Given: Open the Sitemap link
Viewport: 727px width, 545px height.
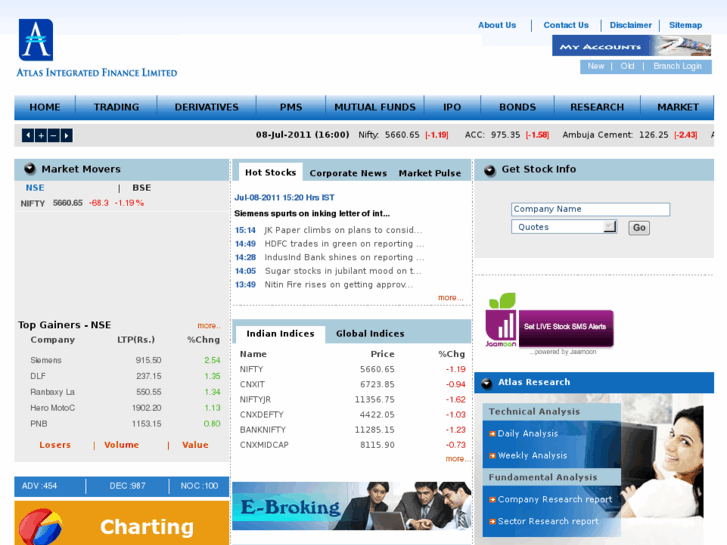Looking at the screenshot, I should [685, 25].
